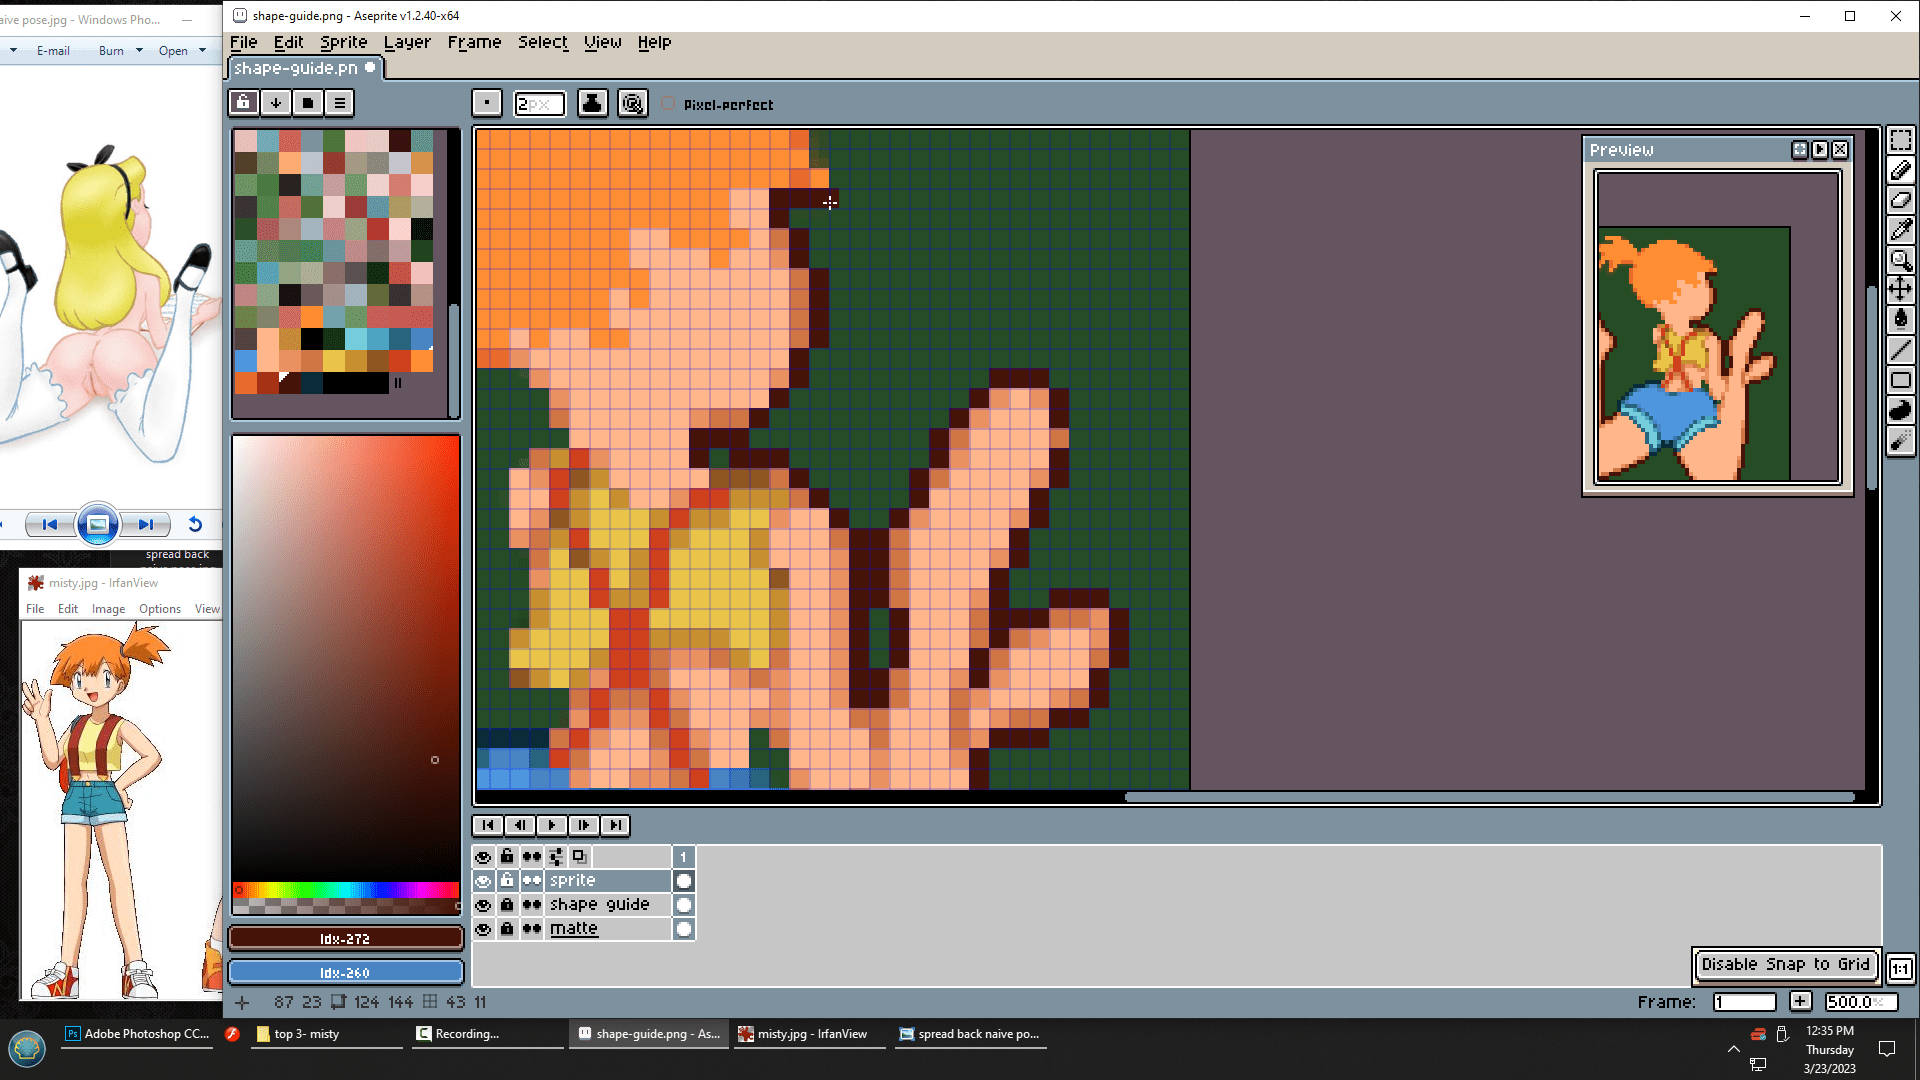Open the Preview panel playback menu arrow
The width and height of the screenshot is (1920, 1080).
click(1819, 149)
